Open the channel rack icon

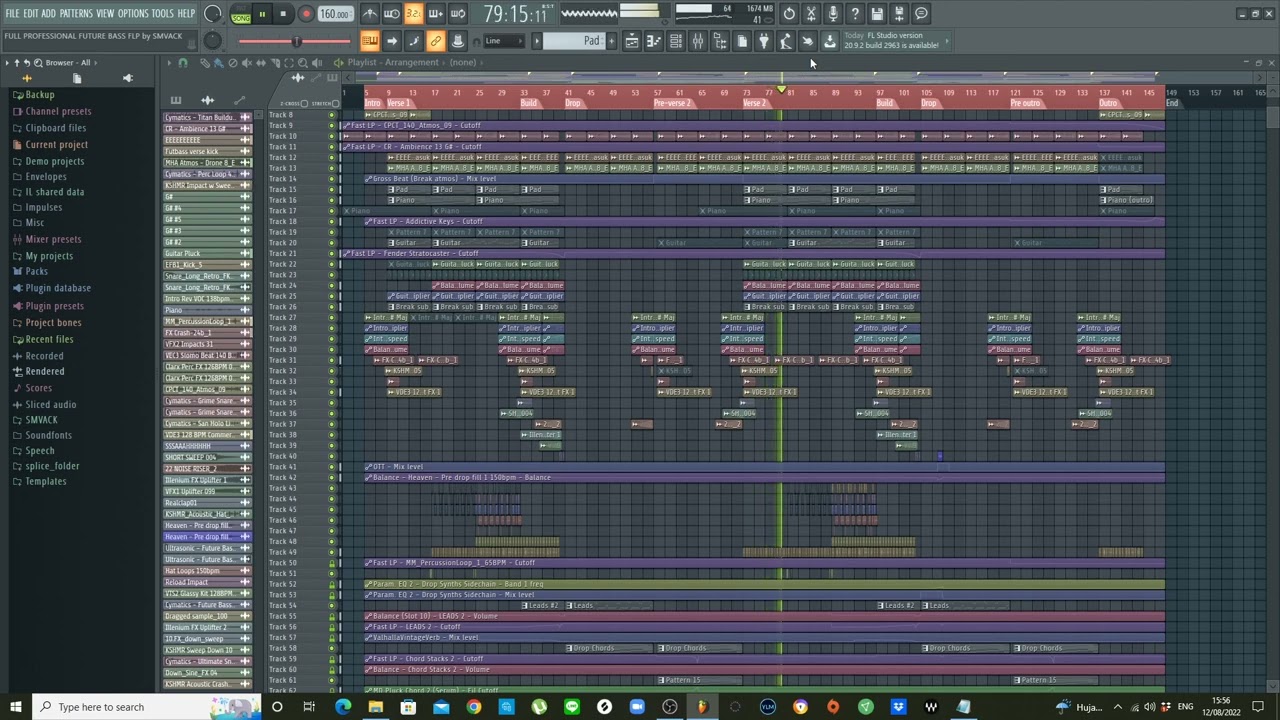pyautogui.click(x=675, y=41)
